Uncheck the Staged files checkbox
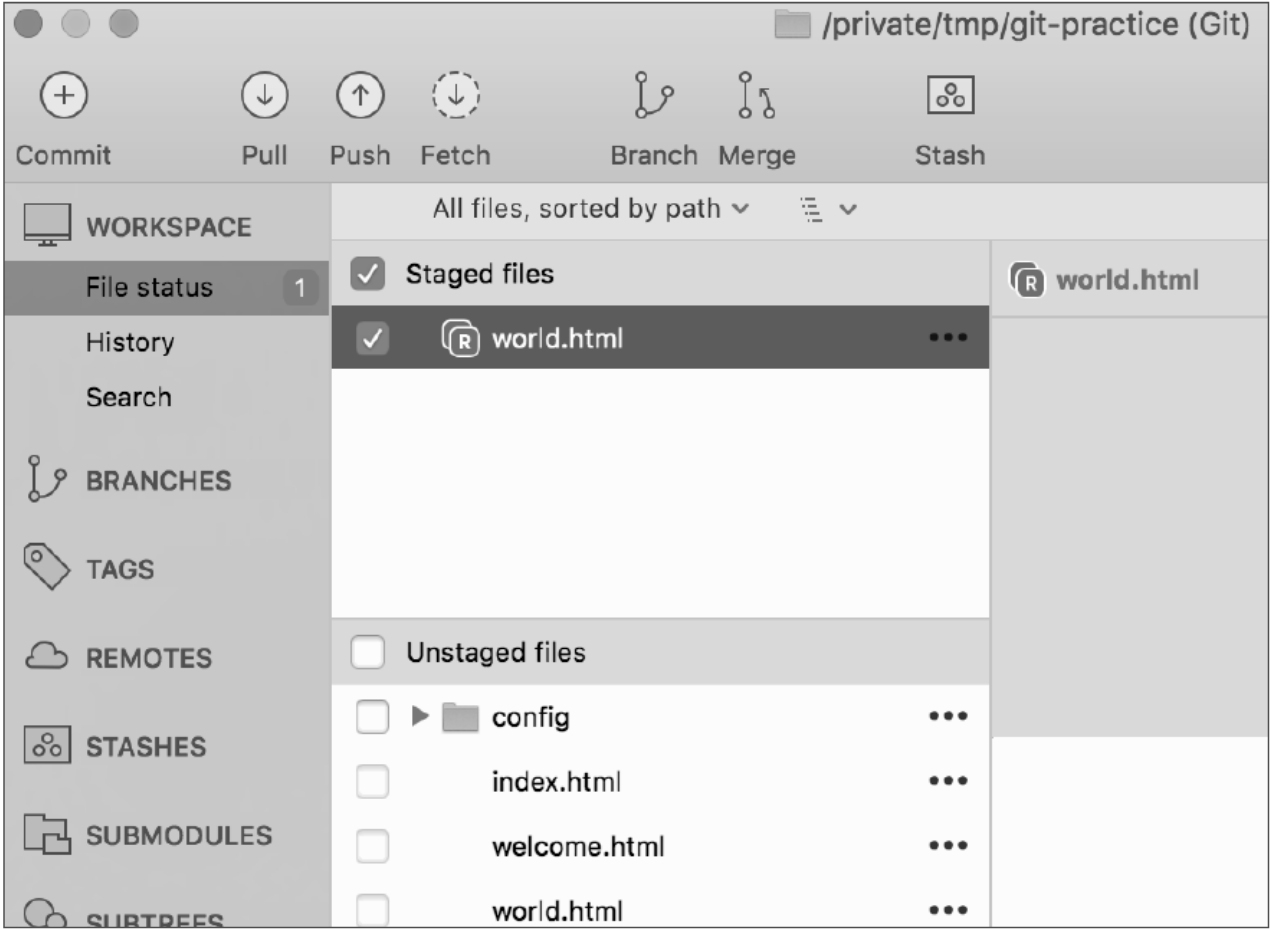Image resolution: width=1273 pixels, height=929 pixels. [367, 275]
